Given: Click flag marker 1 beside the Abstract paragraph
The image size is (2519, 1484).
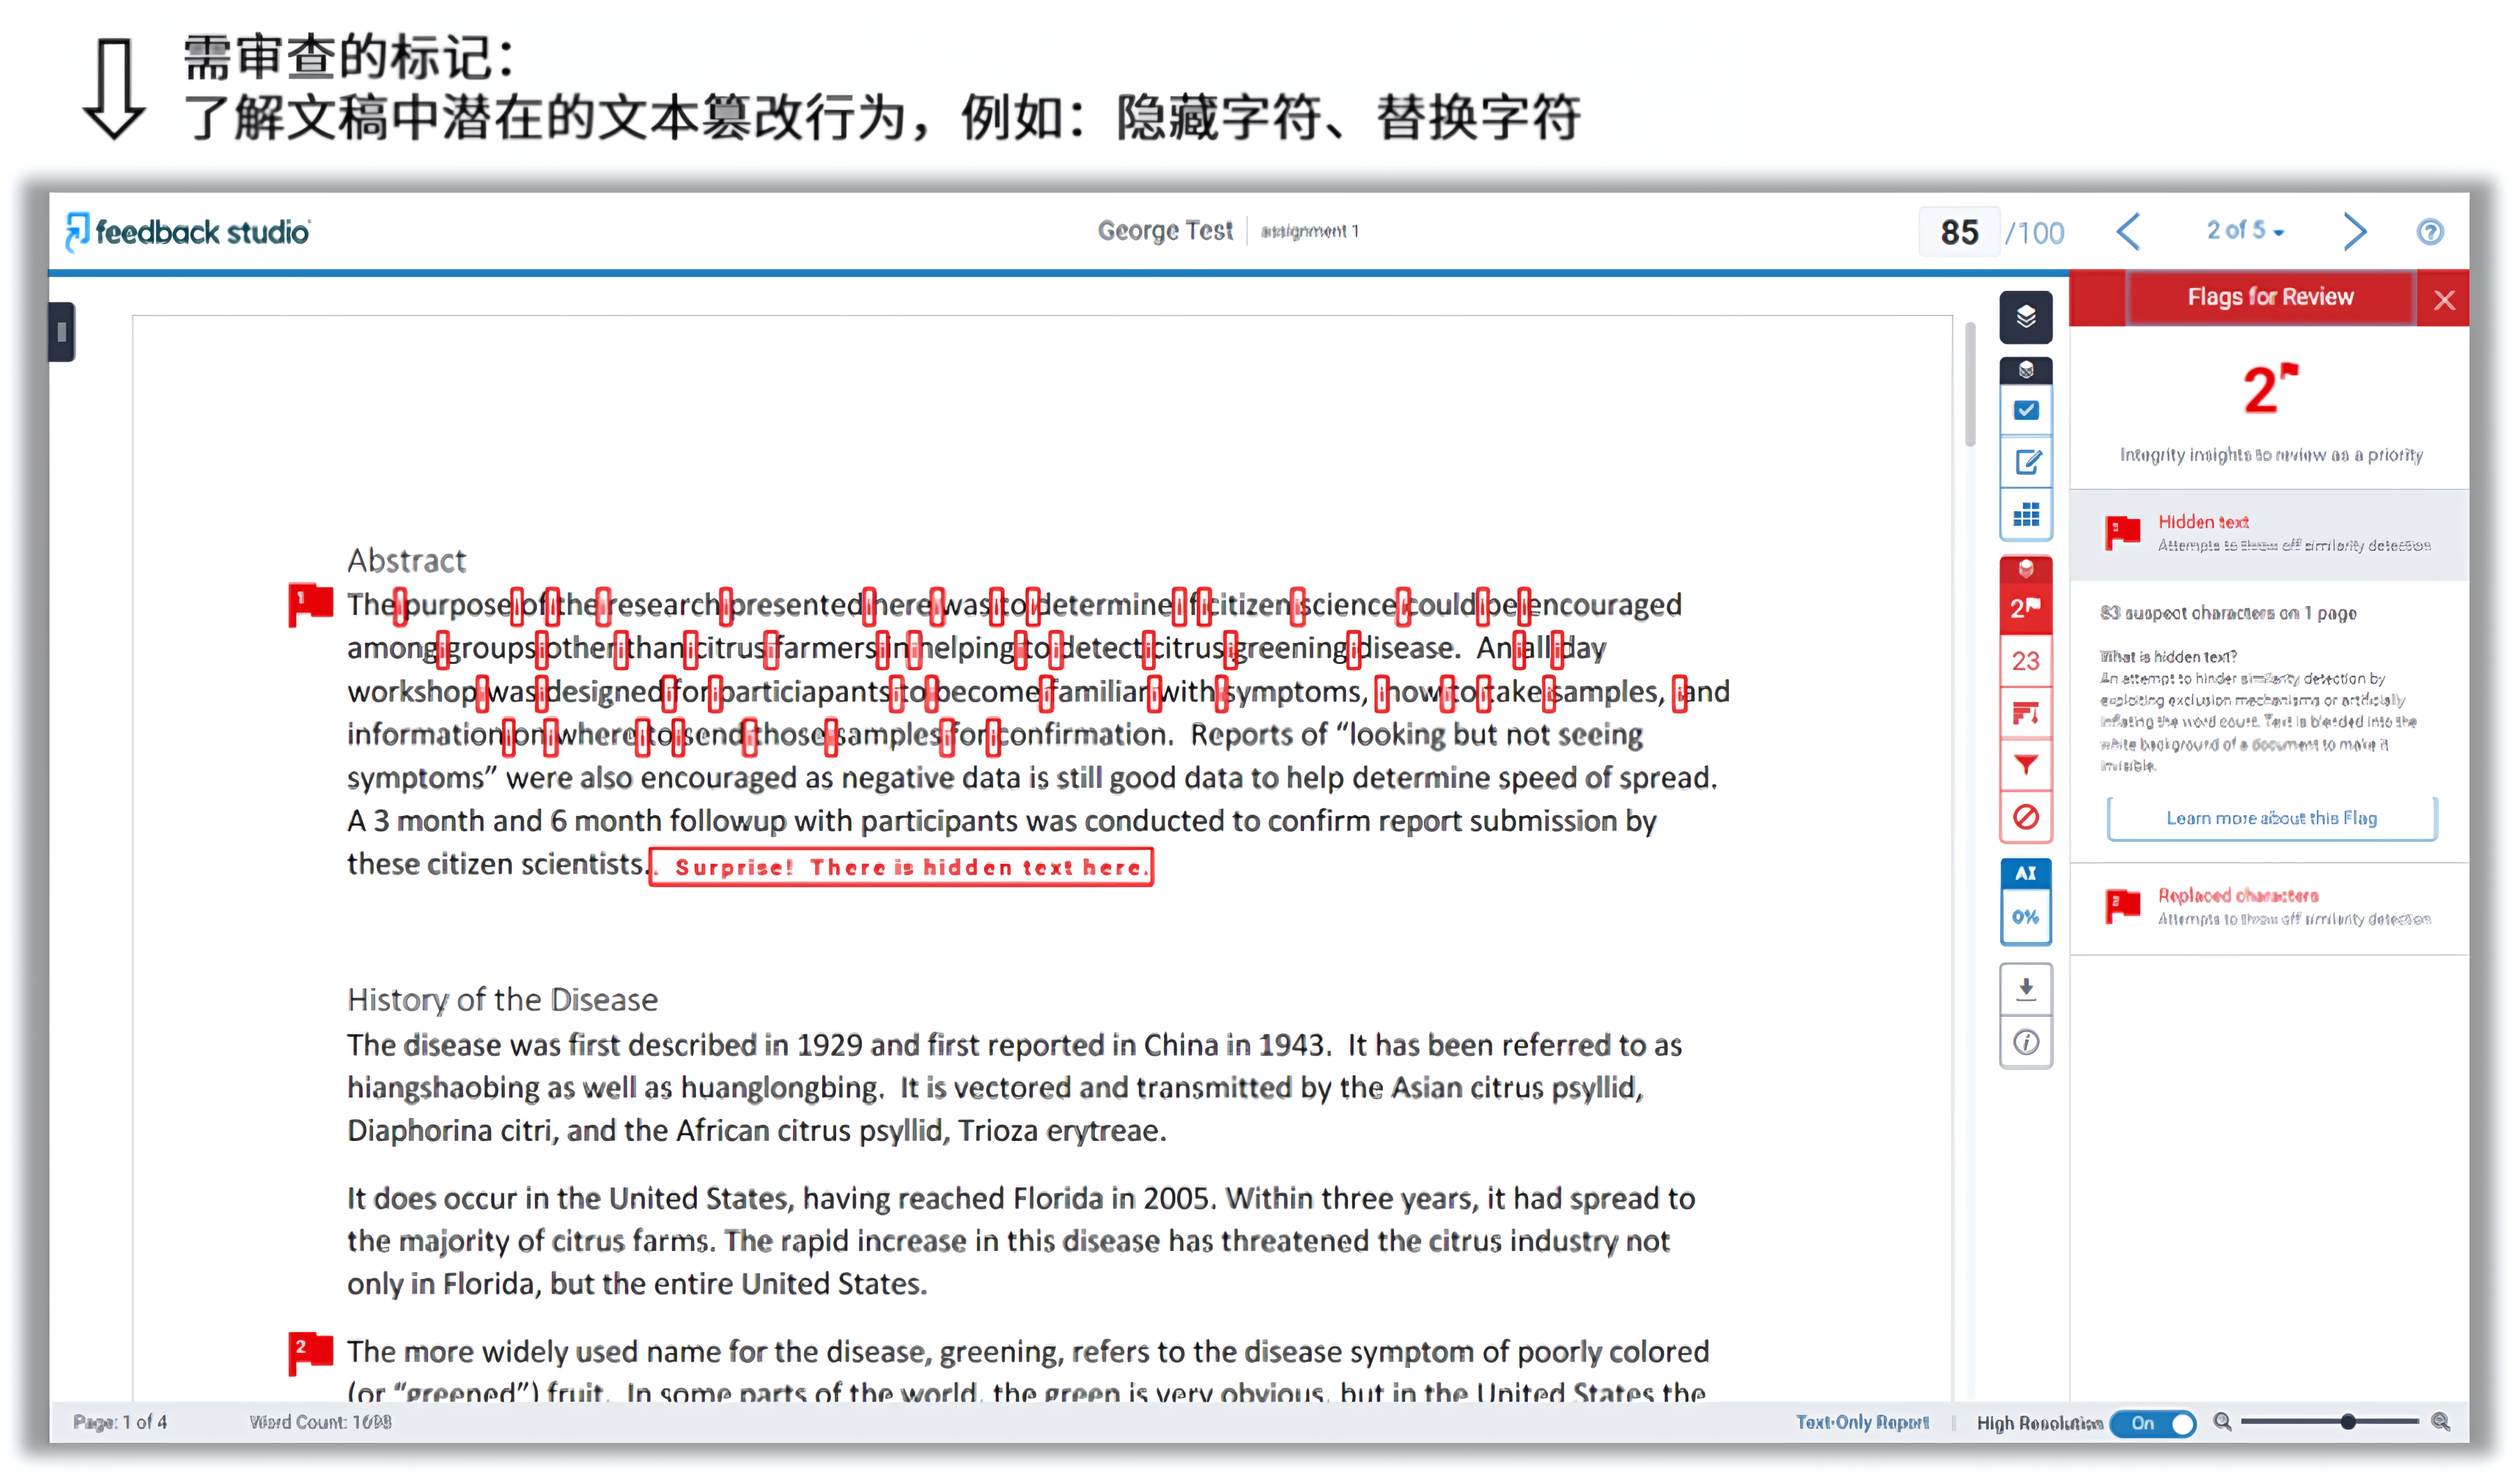Looking at the screenshot, I should pos(310,605).
